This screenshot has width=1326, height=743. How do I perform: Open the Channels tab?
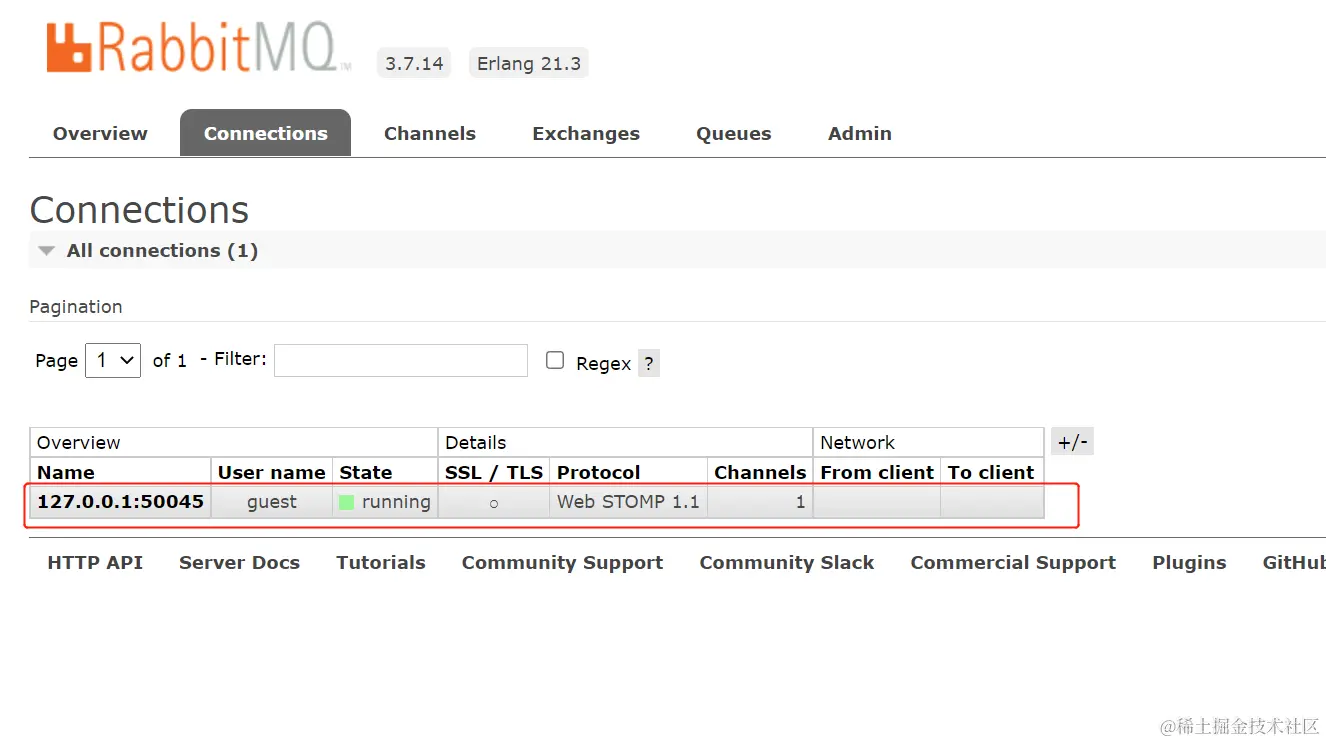pyautogui.click(x=430, y=133)
